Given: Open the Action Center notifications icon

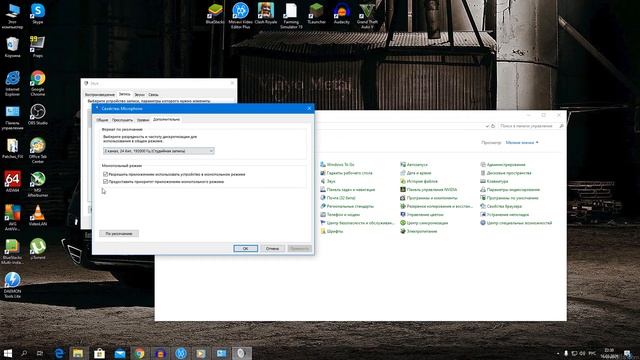Looking at the screenshot, I should (x=627, y=353).
